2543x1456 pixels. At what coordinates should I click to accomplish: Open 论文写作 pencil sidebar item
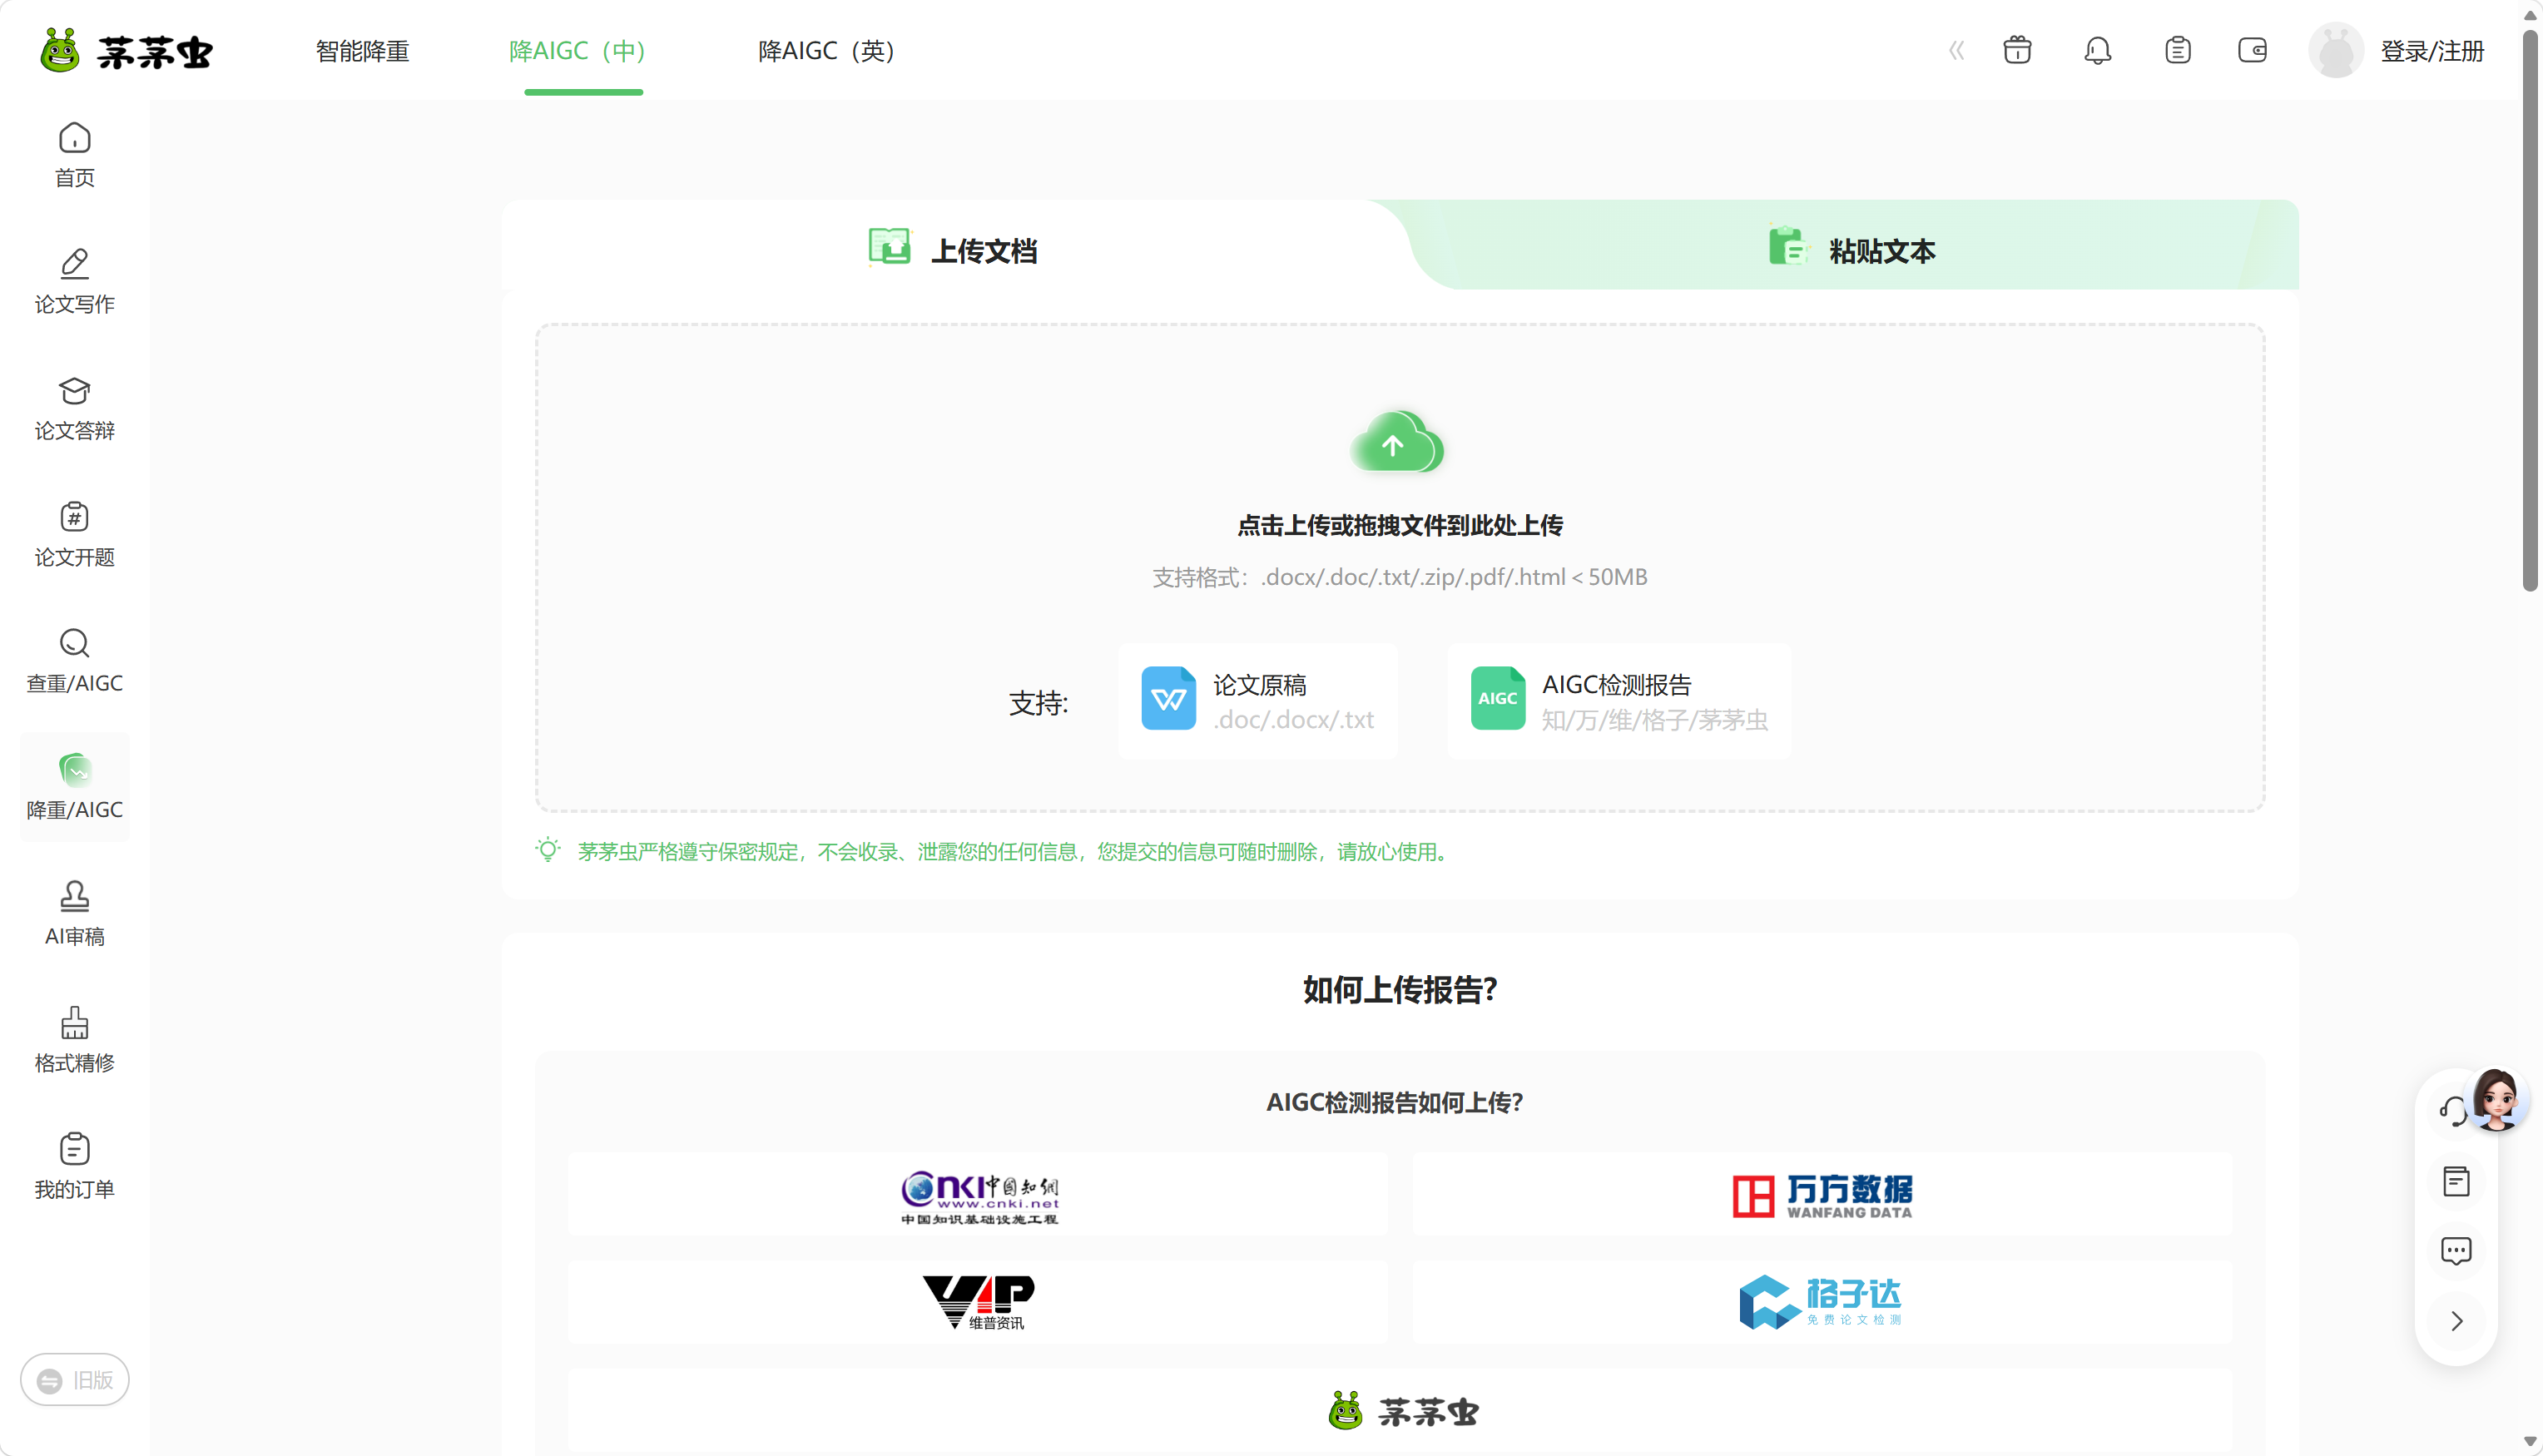pos(74,281)
